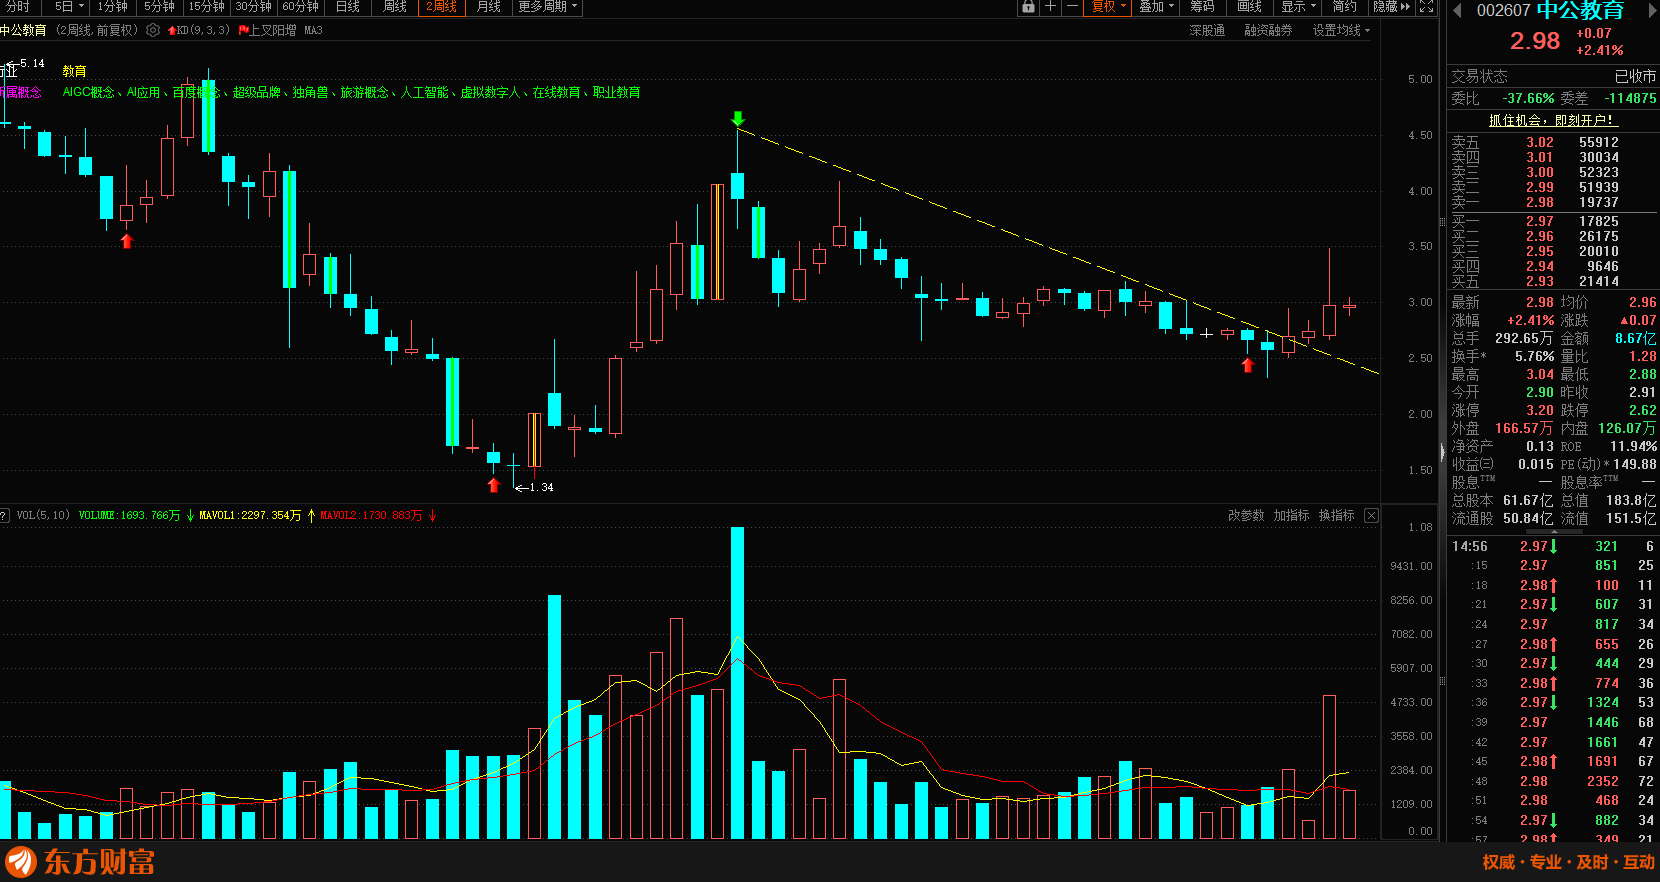The height and width of the screenshot is (882, 1660).
Task: Click 卖五 price 3.02 order row
Action: pyautogui.click(x=1552, y=142)
